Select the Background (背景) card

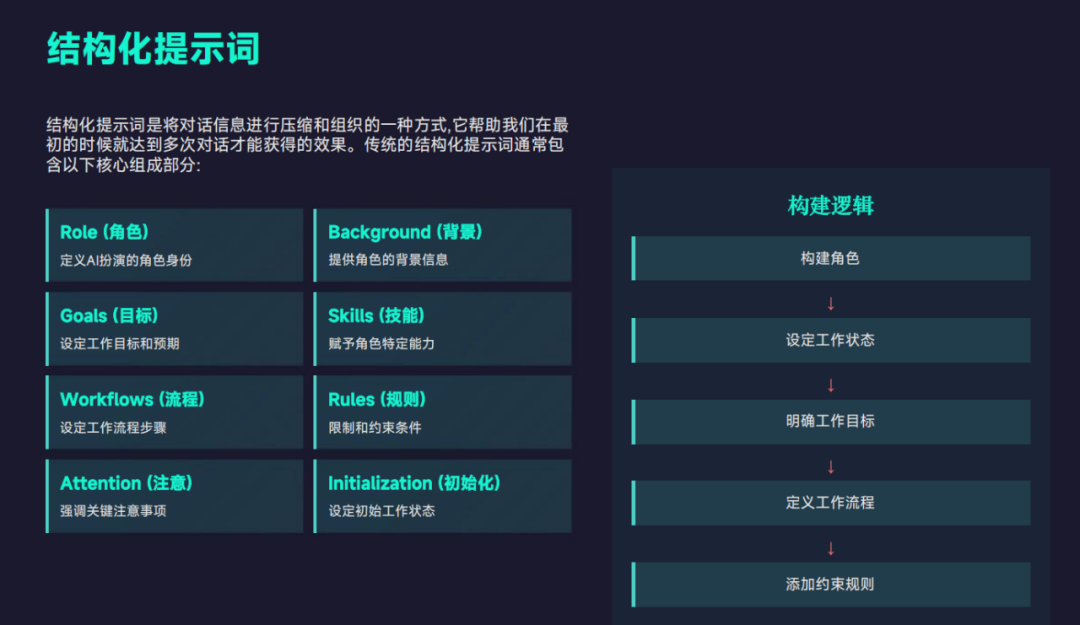pyautogui.click(x=443, y=245)
